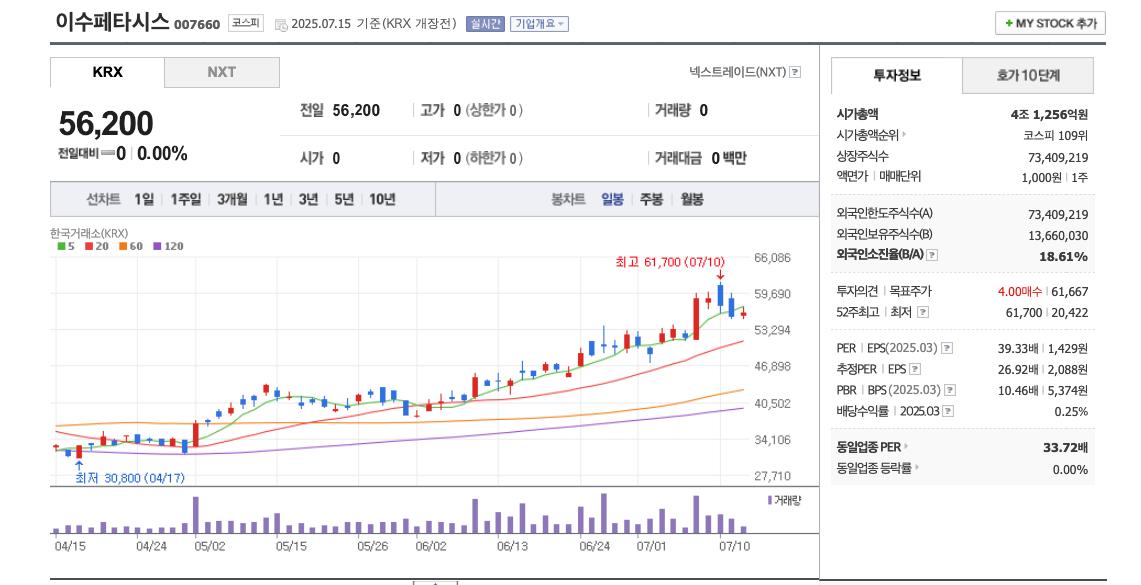Click the 0.25% dividend yield value
Screen dimensions: 1141x585
pos(1071,412)
